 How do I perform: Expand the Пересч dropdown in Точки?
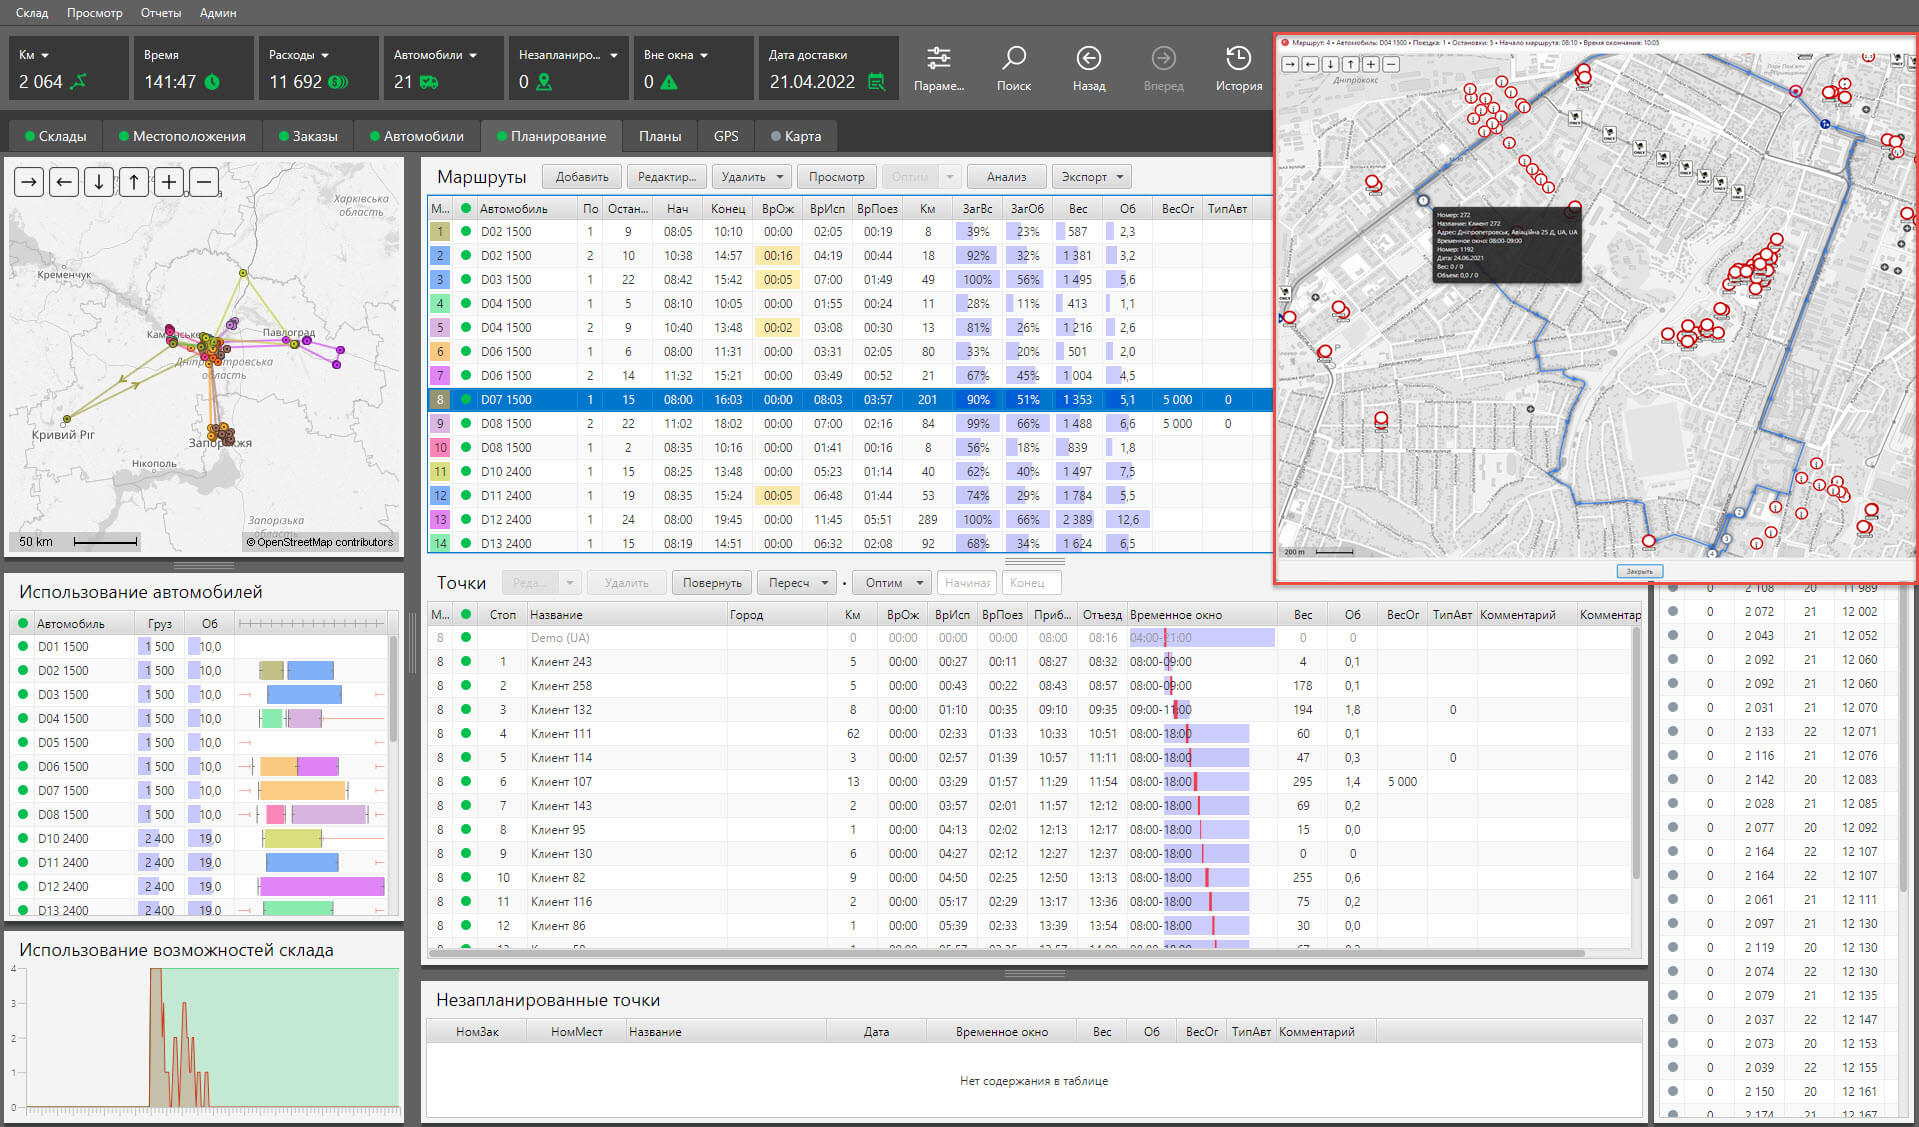click(825, 583)
